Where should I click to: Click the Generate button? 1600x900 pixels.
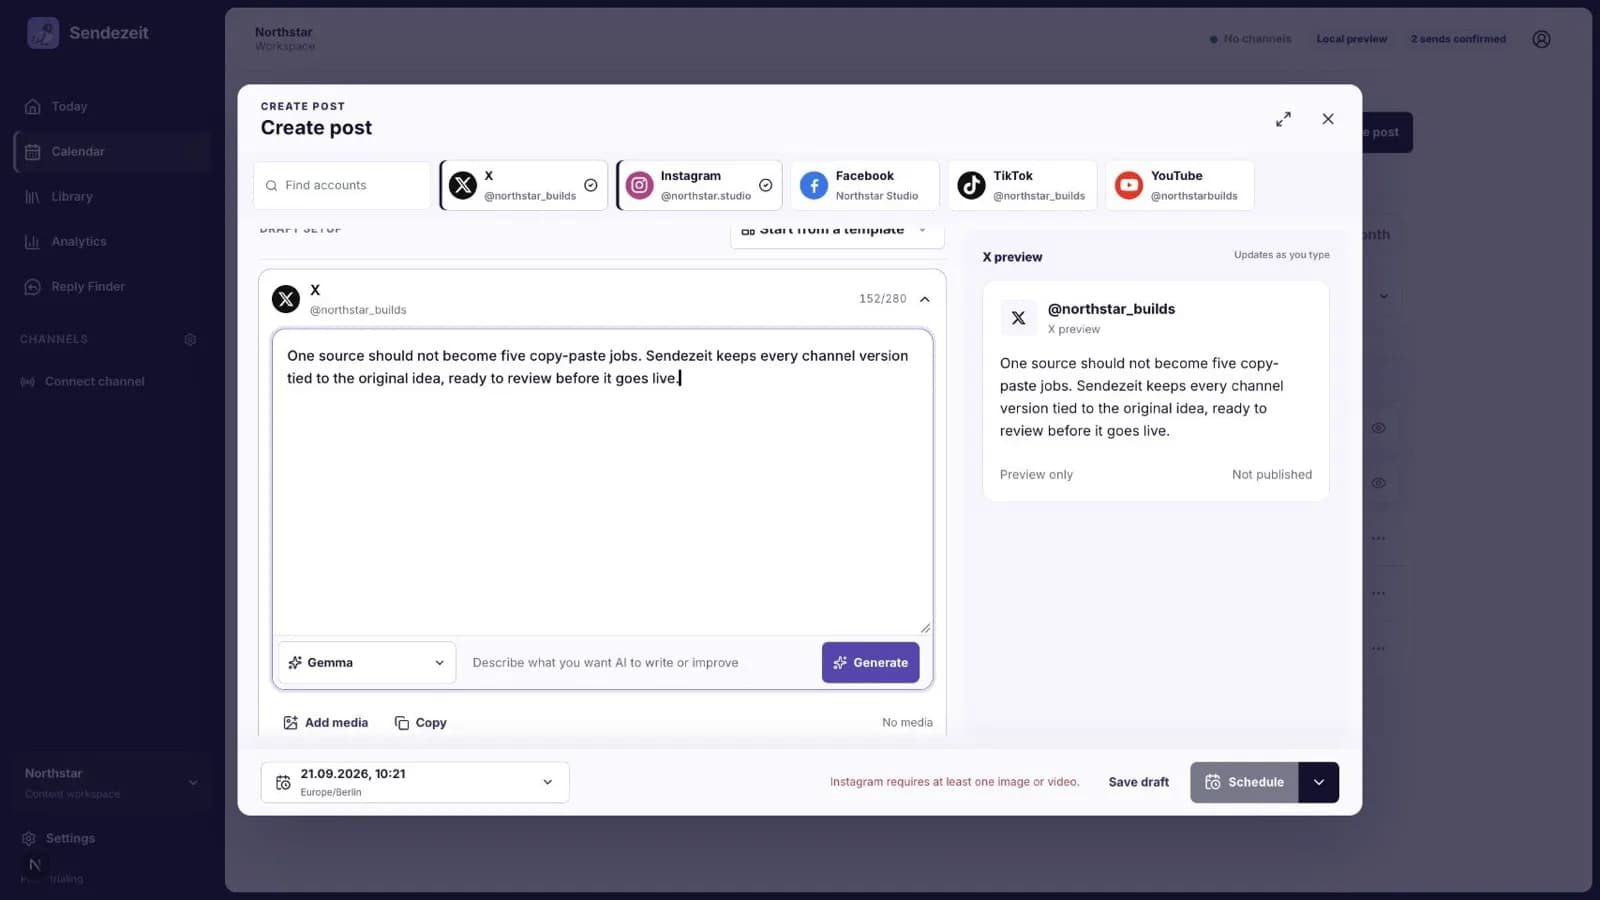(870, 663)
